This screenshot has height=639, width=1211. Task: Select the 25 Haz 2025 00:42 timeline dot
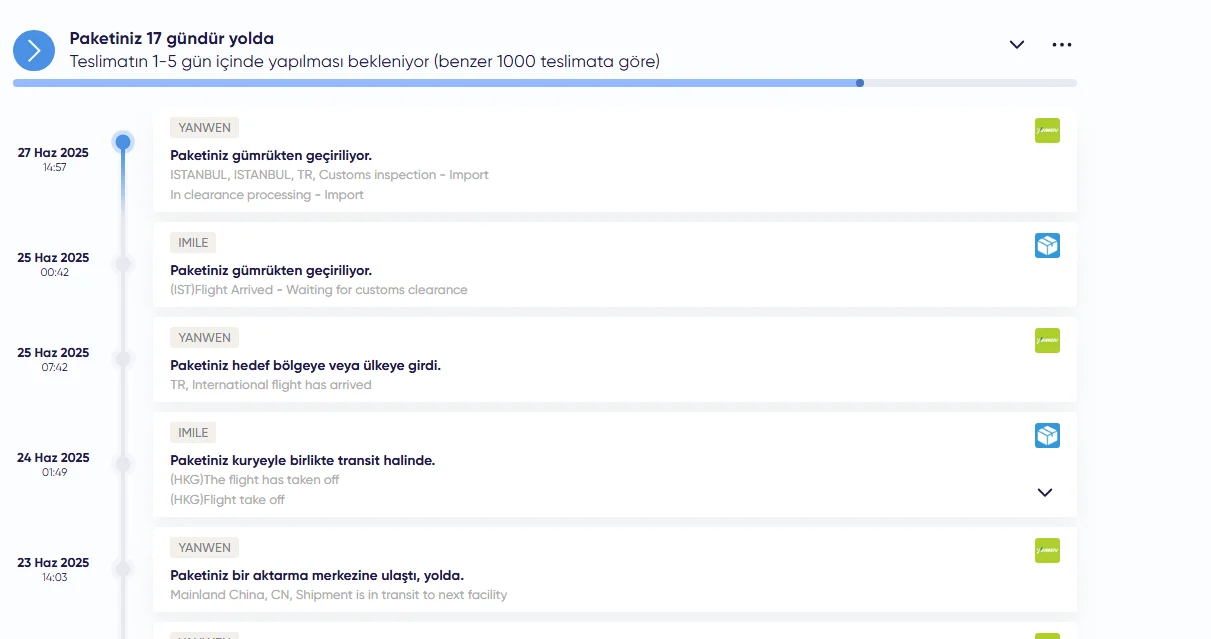coord(122,264)
